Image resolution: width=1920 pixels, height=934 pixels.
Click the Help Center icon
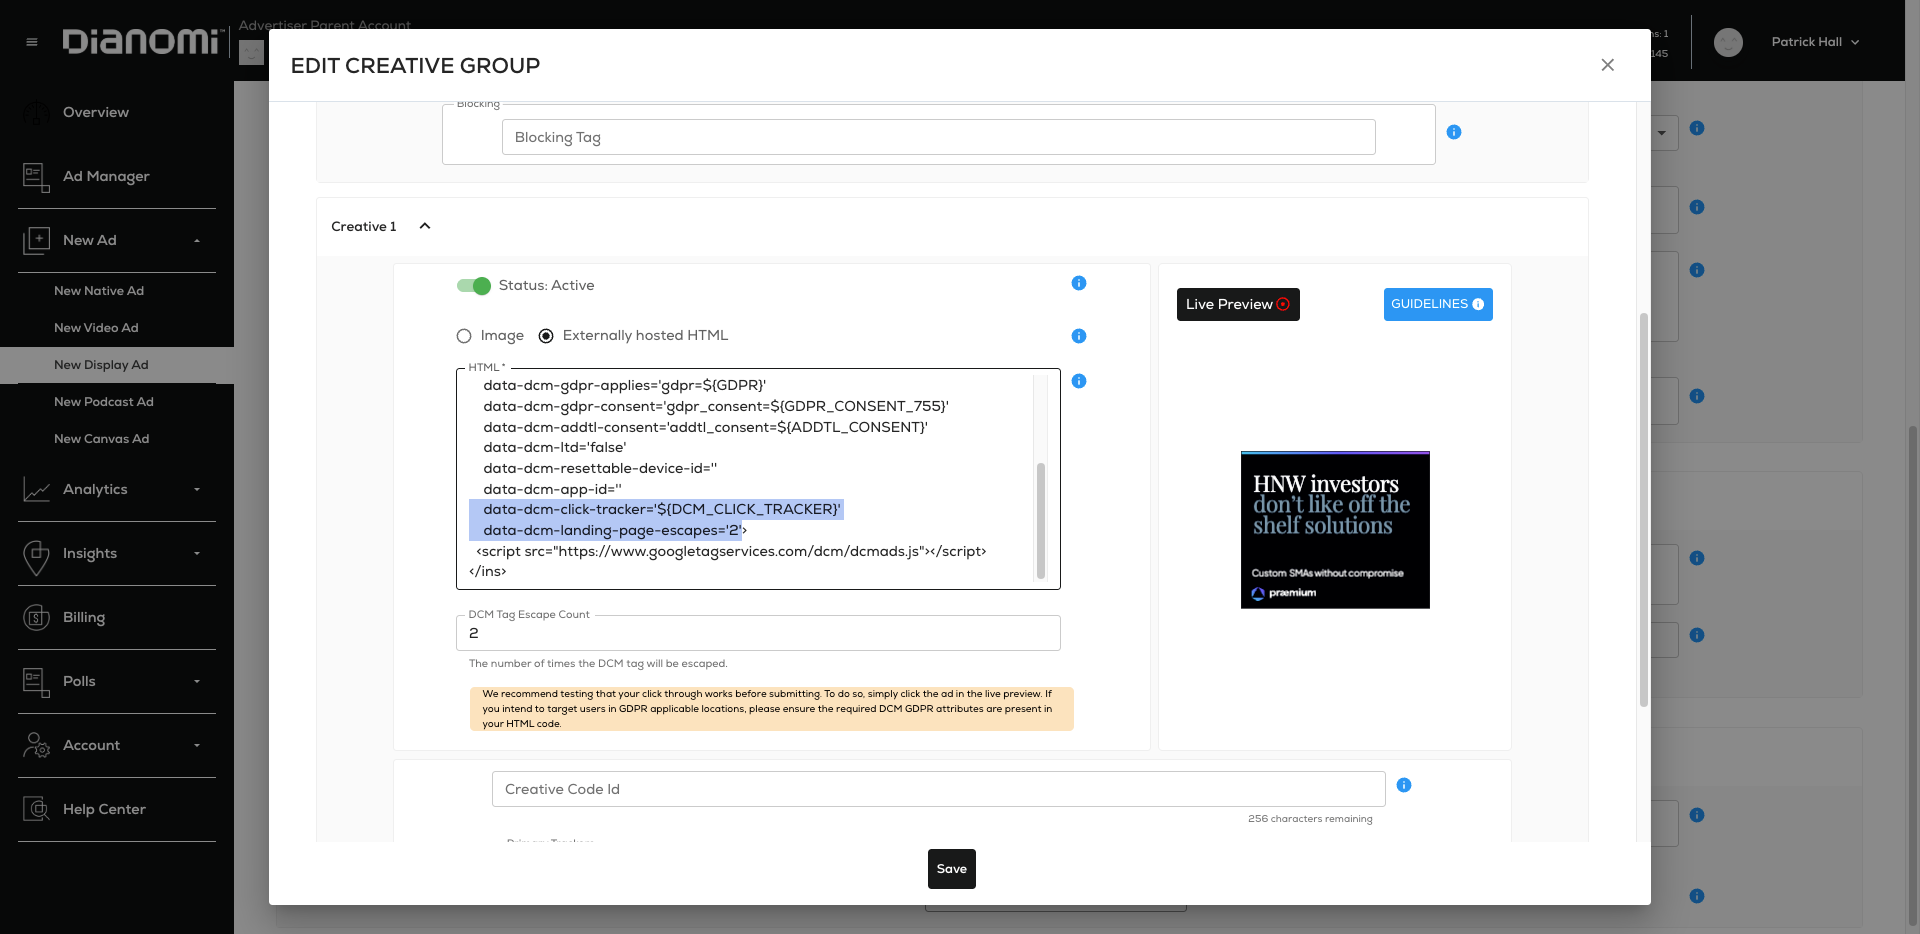[x=36, y=810]
